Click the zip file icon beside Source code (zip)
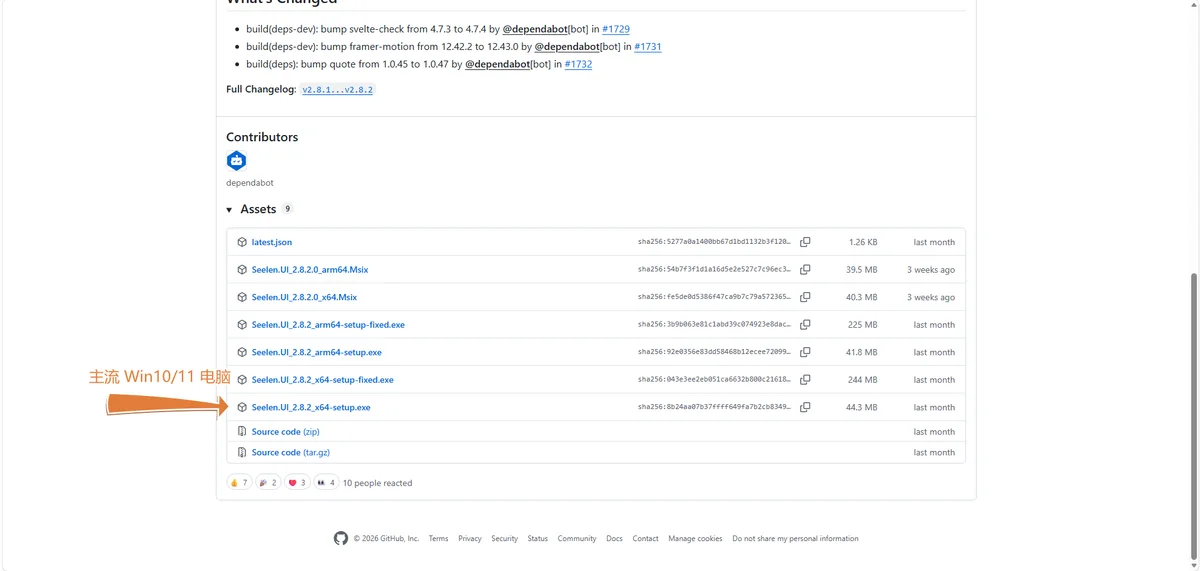 (x=242, y=432)
